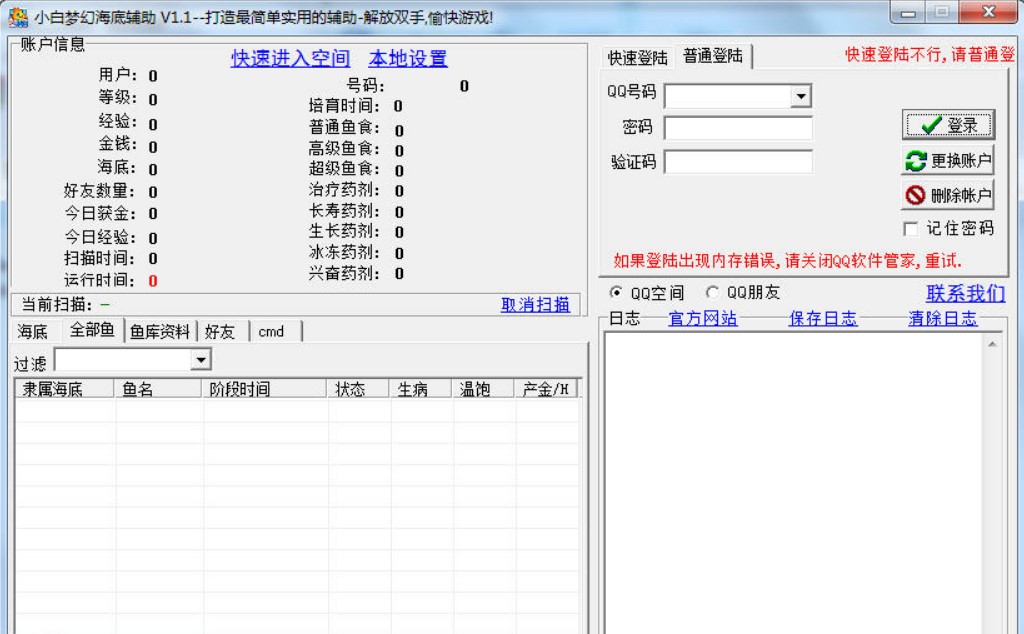Screen dimensions: 1024x634
Task: Click the 温饱 column header
Action: (x=482, y=389)
